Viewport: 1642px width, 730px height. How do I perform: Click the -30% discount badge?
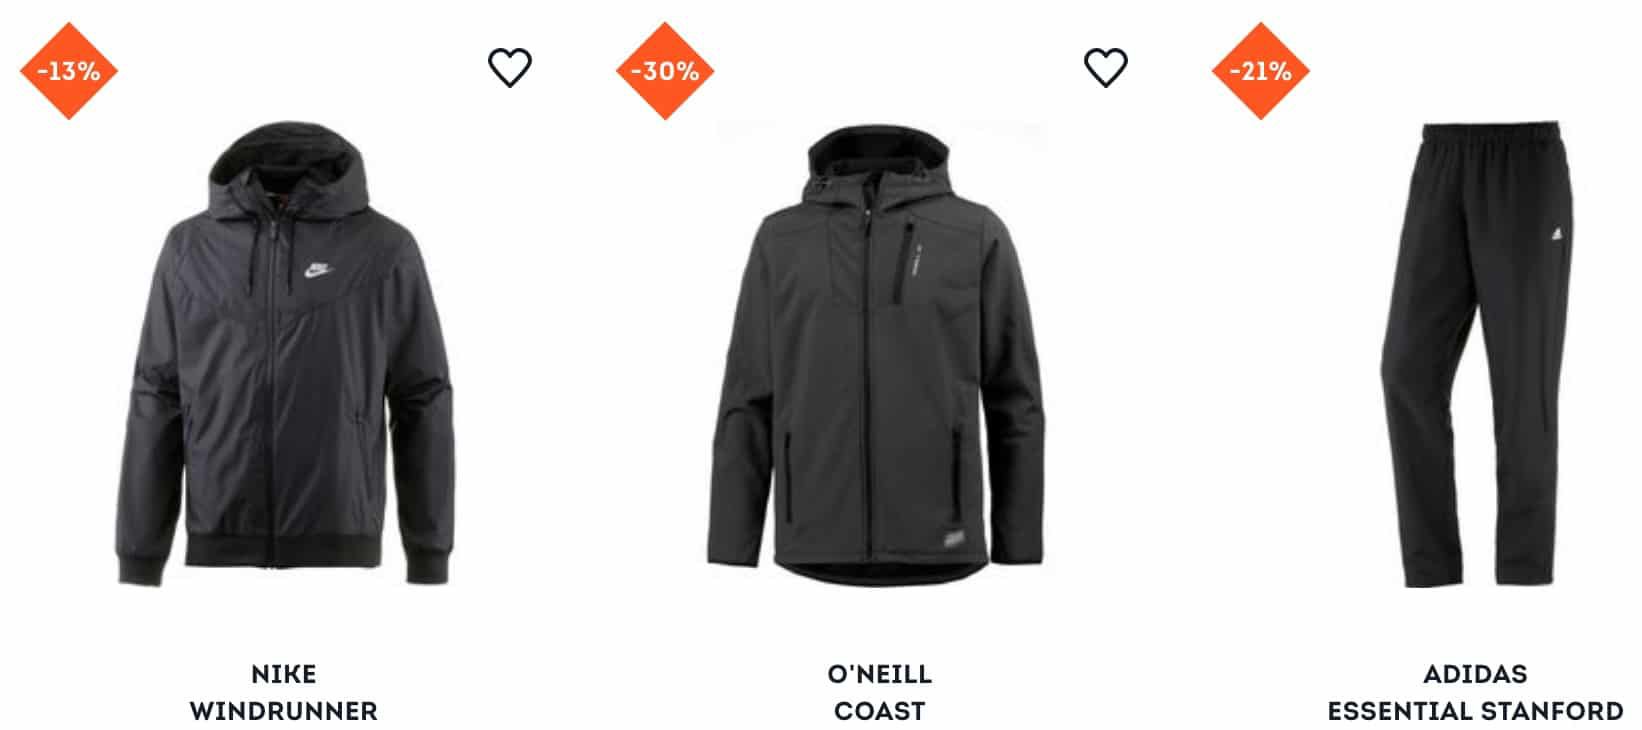(x=665, y=71)
